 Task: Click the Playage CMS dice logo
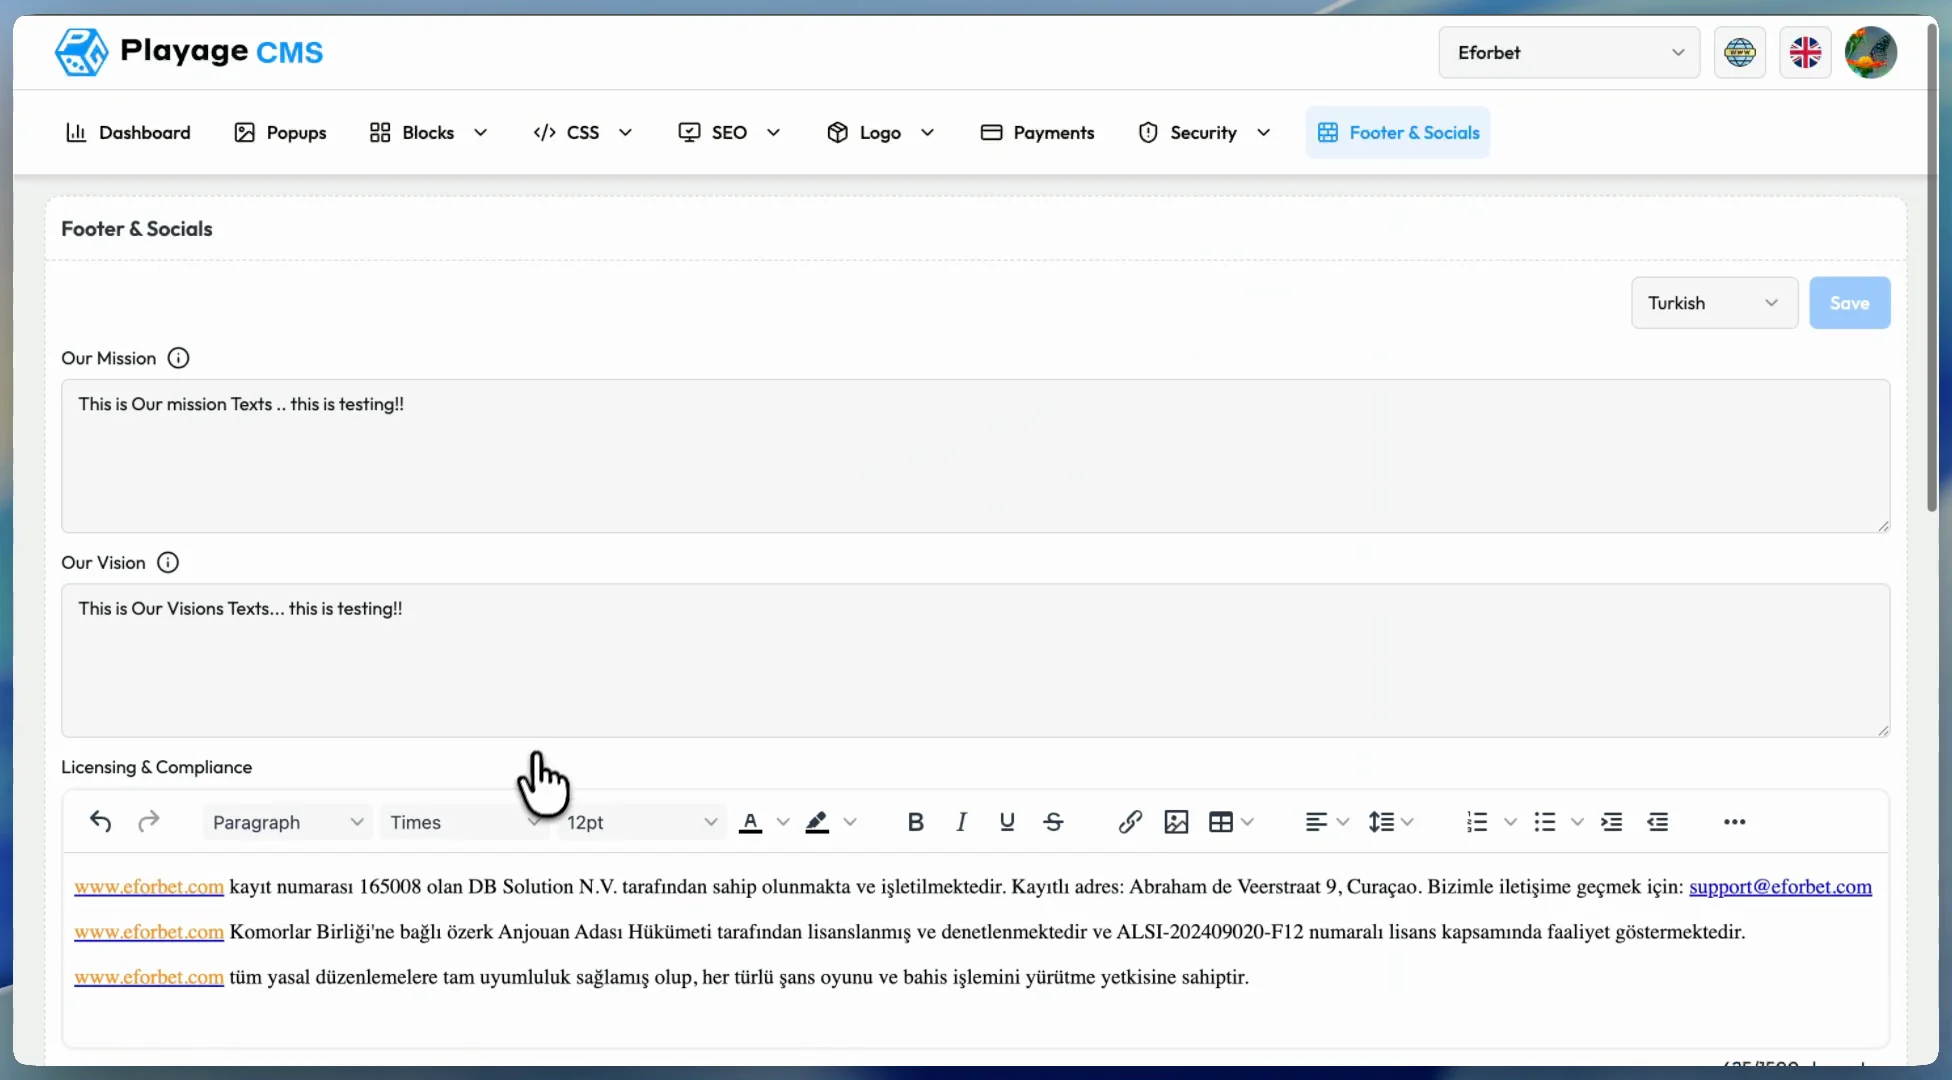point(81,52)
